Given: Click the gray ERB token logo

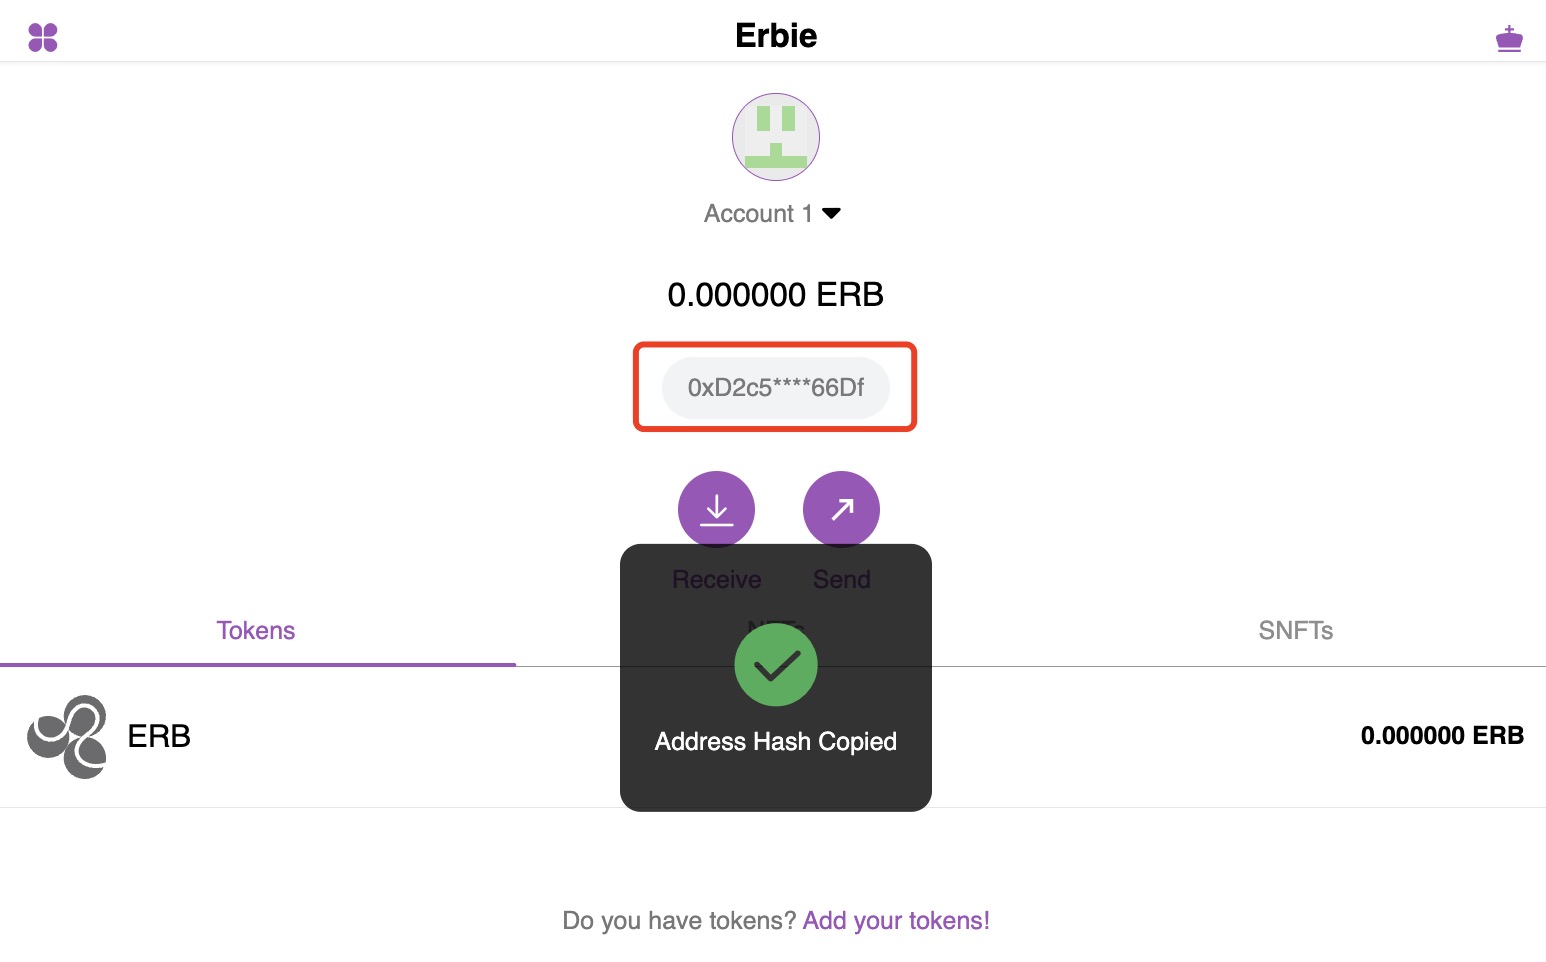Looking at the screenshot, I should 68,737.
